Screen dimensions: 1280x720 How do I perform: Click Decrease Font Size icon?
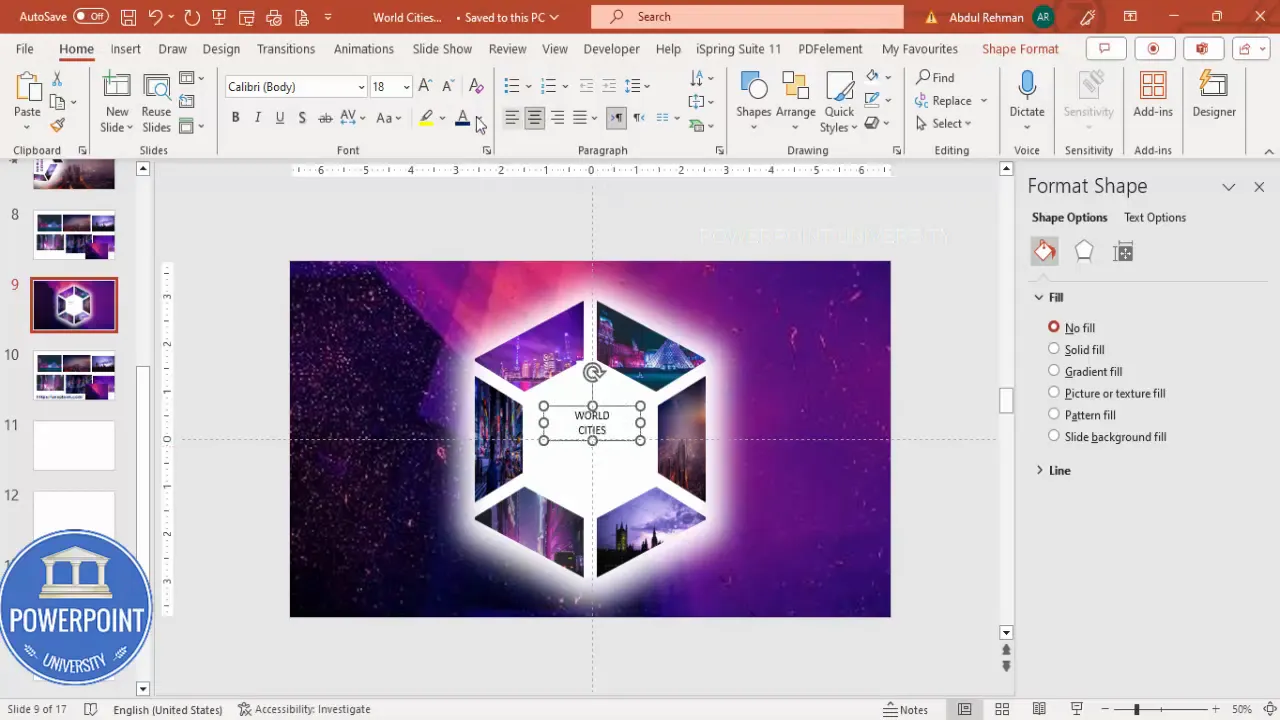pyautogui.click(x=446, y=87)
